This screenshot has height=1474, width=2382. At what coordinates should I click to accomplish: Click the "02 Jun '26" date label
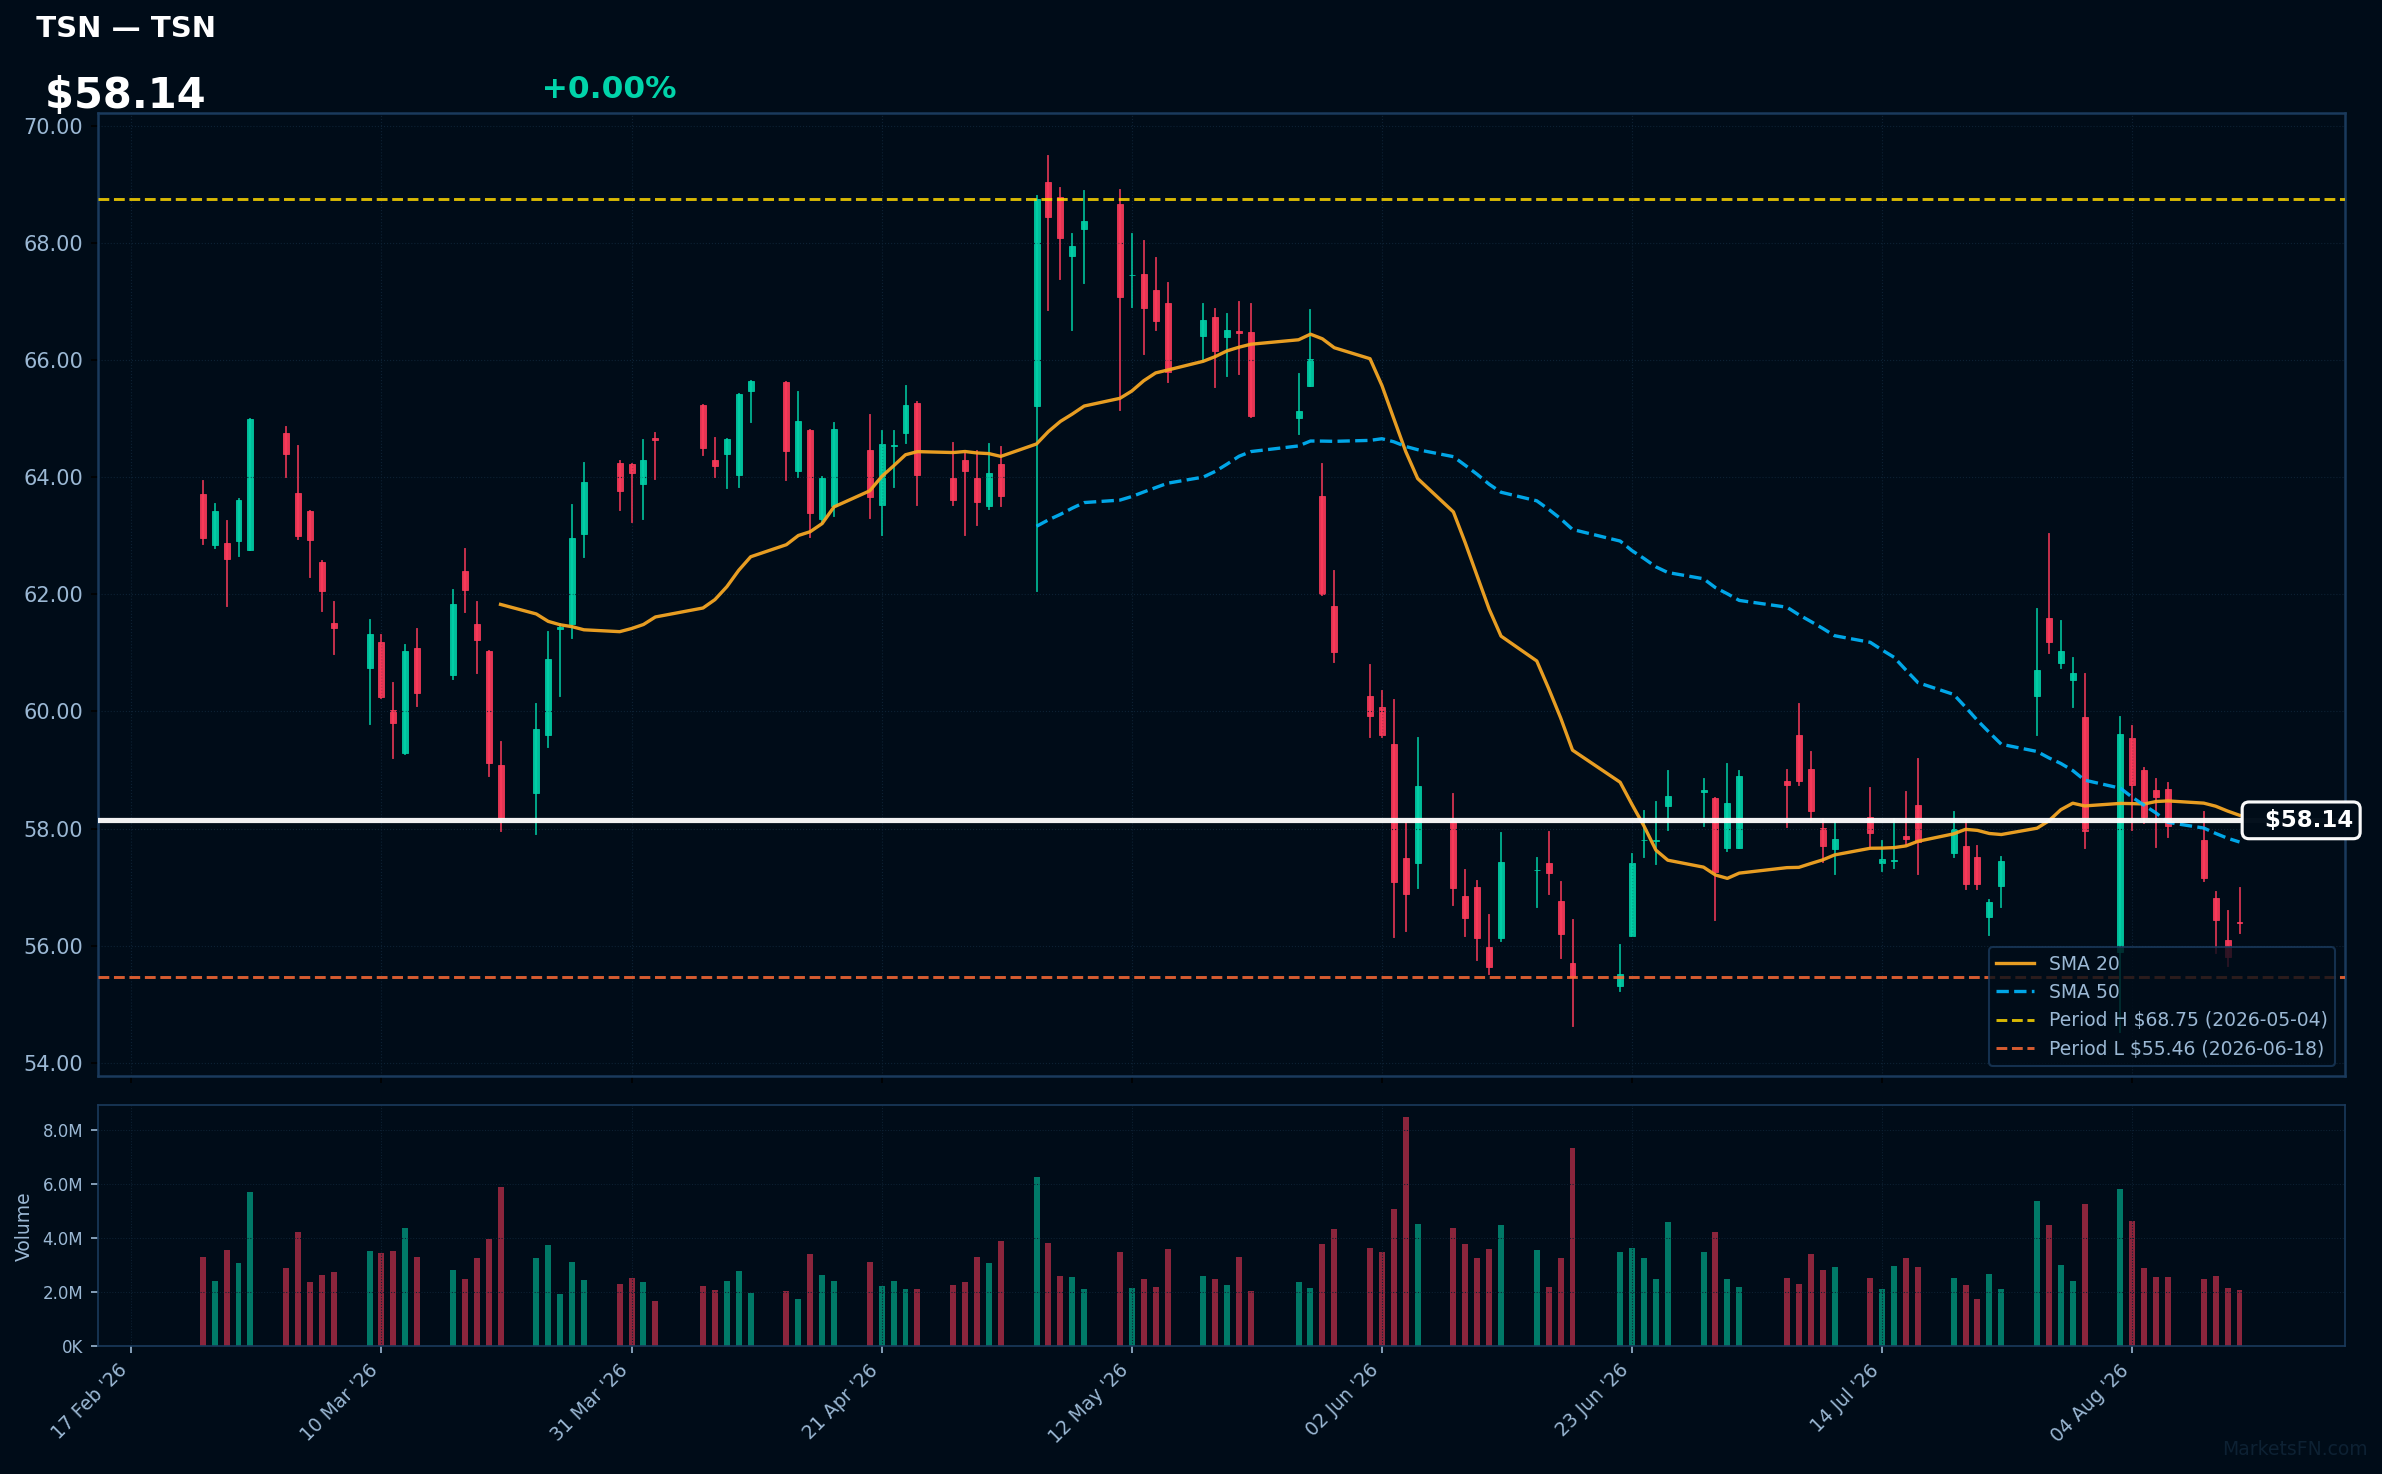[1341, 1401]
